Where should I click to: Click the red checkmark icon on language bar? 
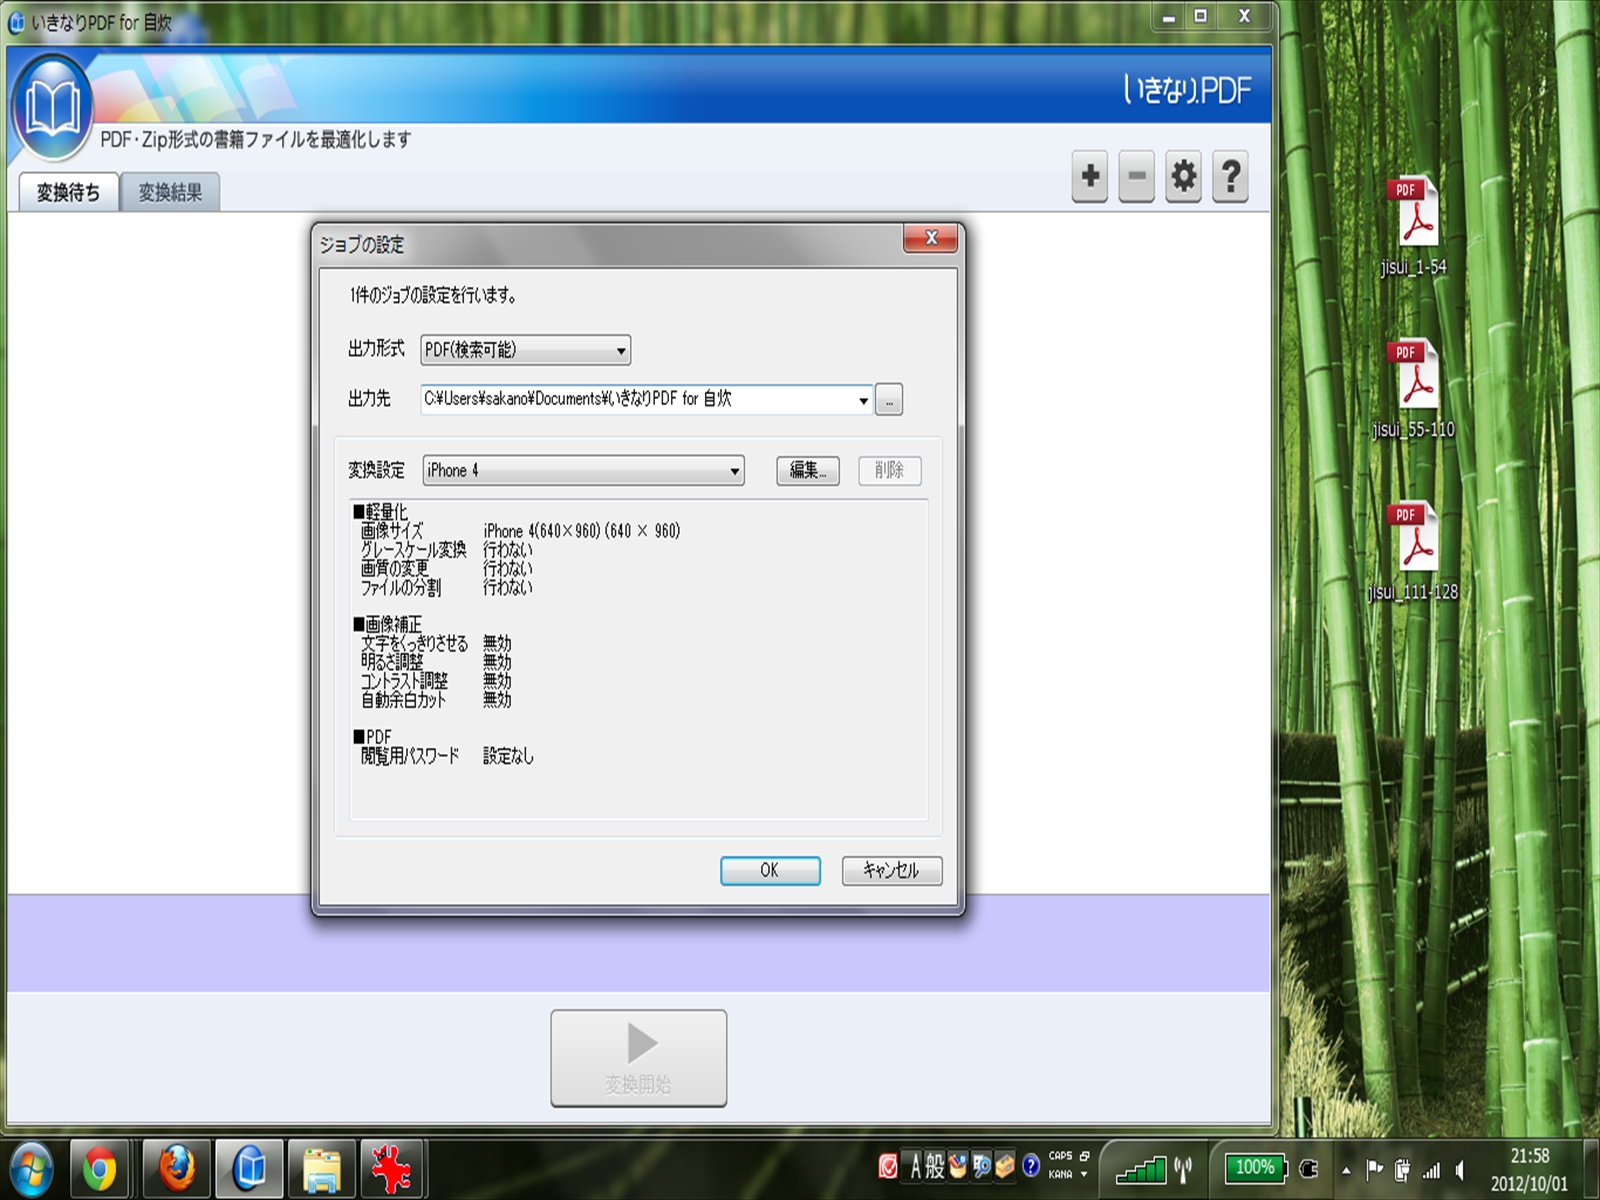click(888, 1167)
